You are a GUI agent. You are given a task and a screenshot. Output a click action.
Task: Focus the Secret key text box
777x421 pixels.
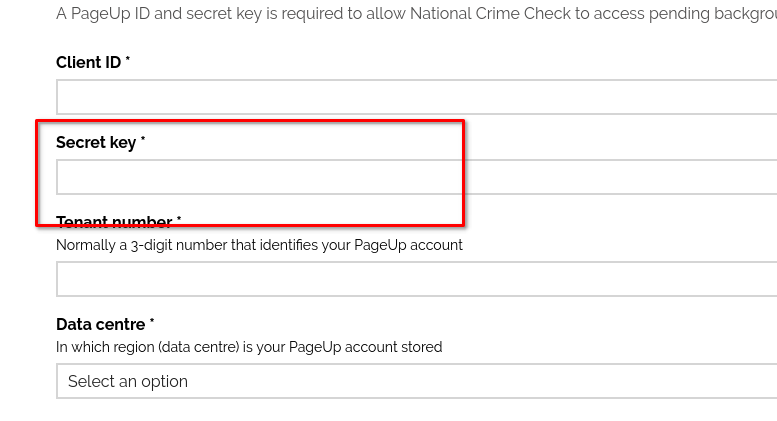click(x=416, y=177)
